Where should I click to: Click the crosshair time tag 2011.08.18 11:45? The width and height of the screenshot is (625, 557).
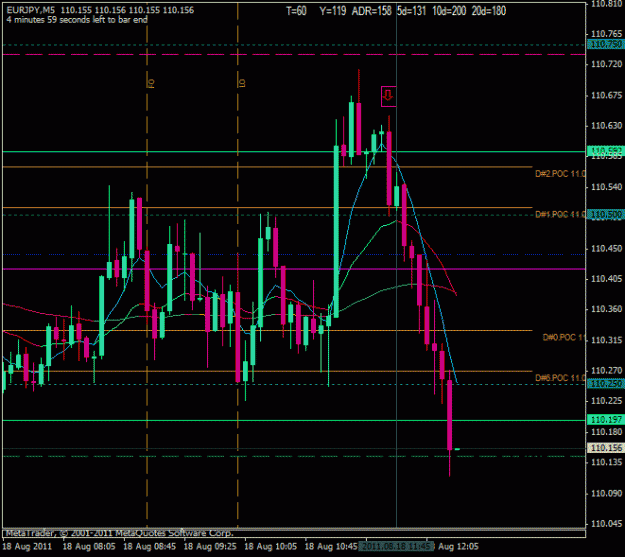click(x=396, y=546)
